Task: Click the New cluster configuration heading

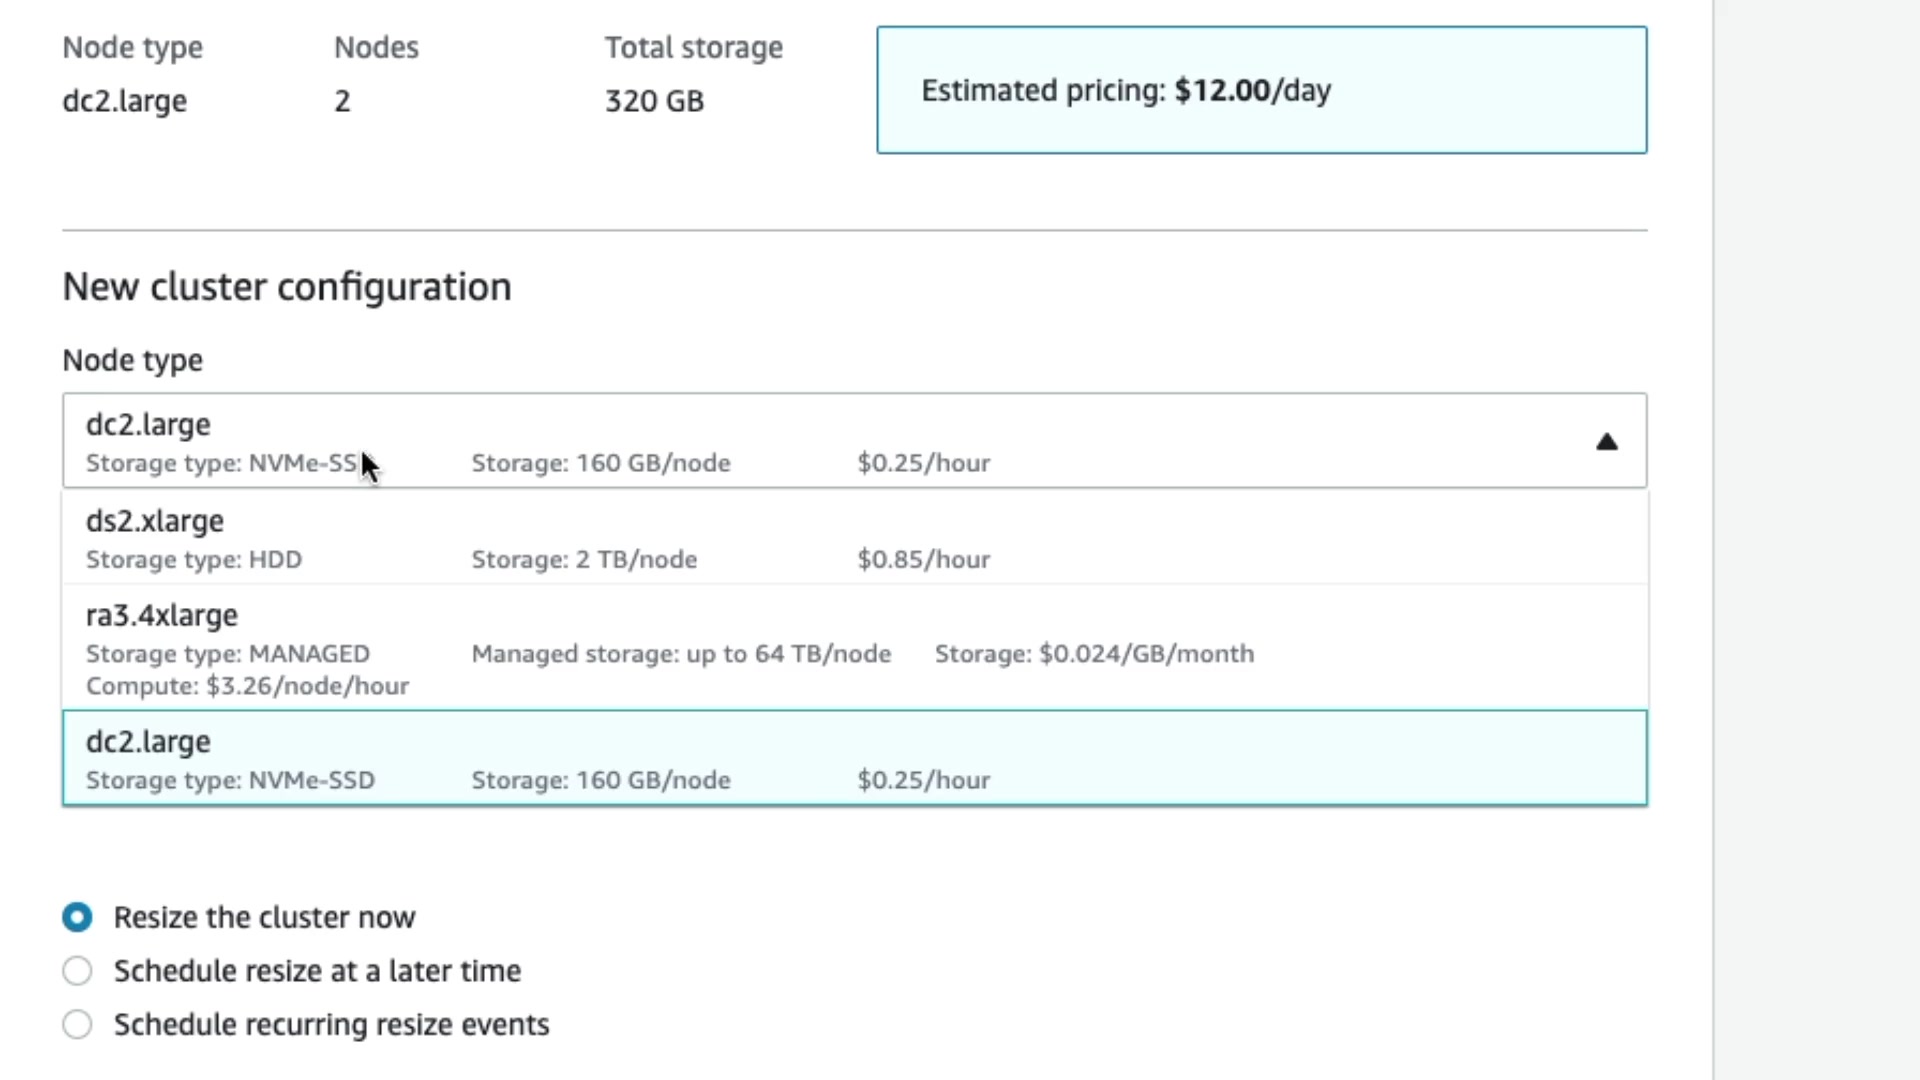Action: [287, 287]
